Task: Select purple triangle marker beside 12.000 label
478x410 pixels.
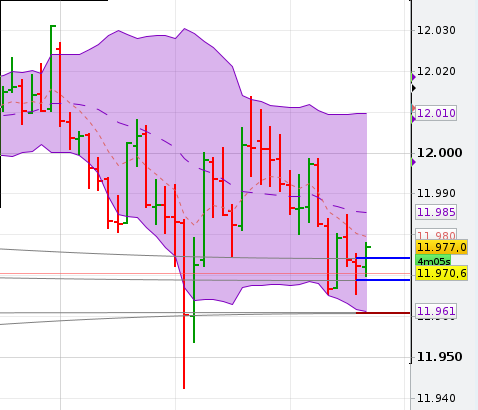Action: pos(414,163)
